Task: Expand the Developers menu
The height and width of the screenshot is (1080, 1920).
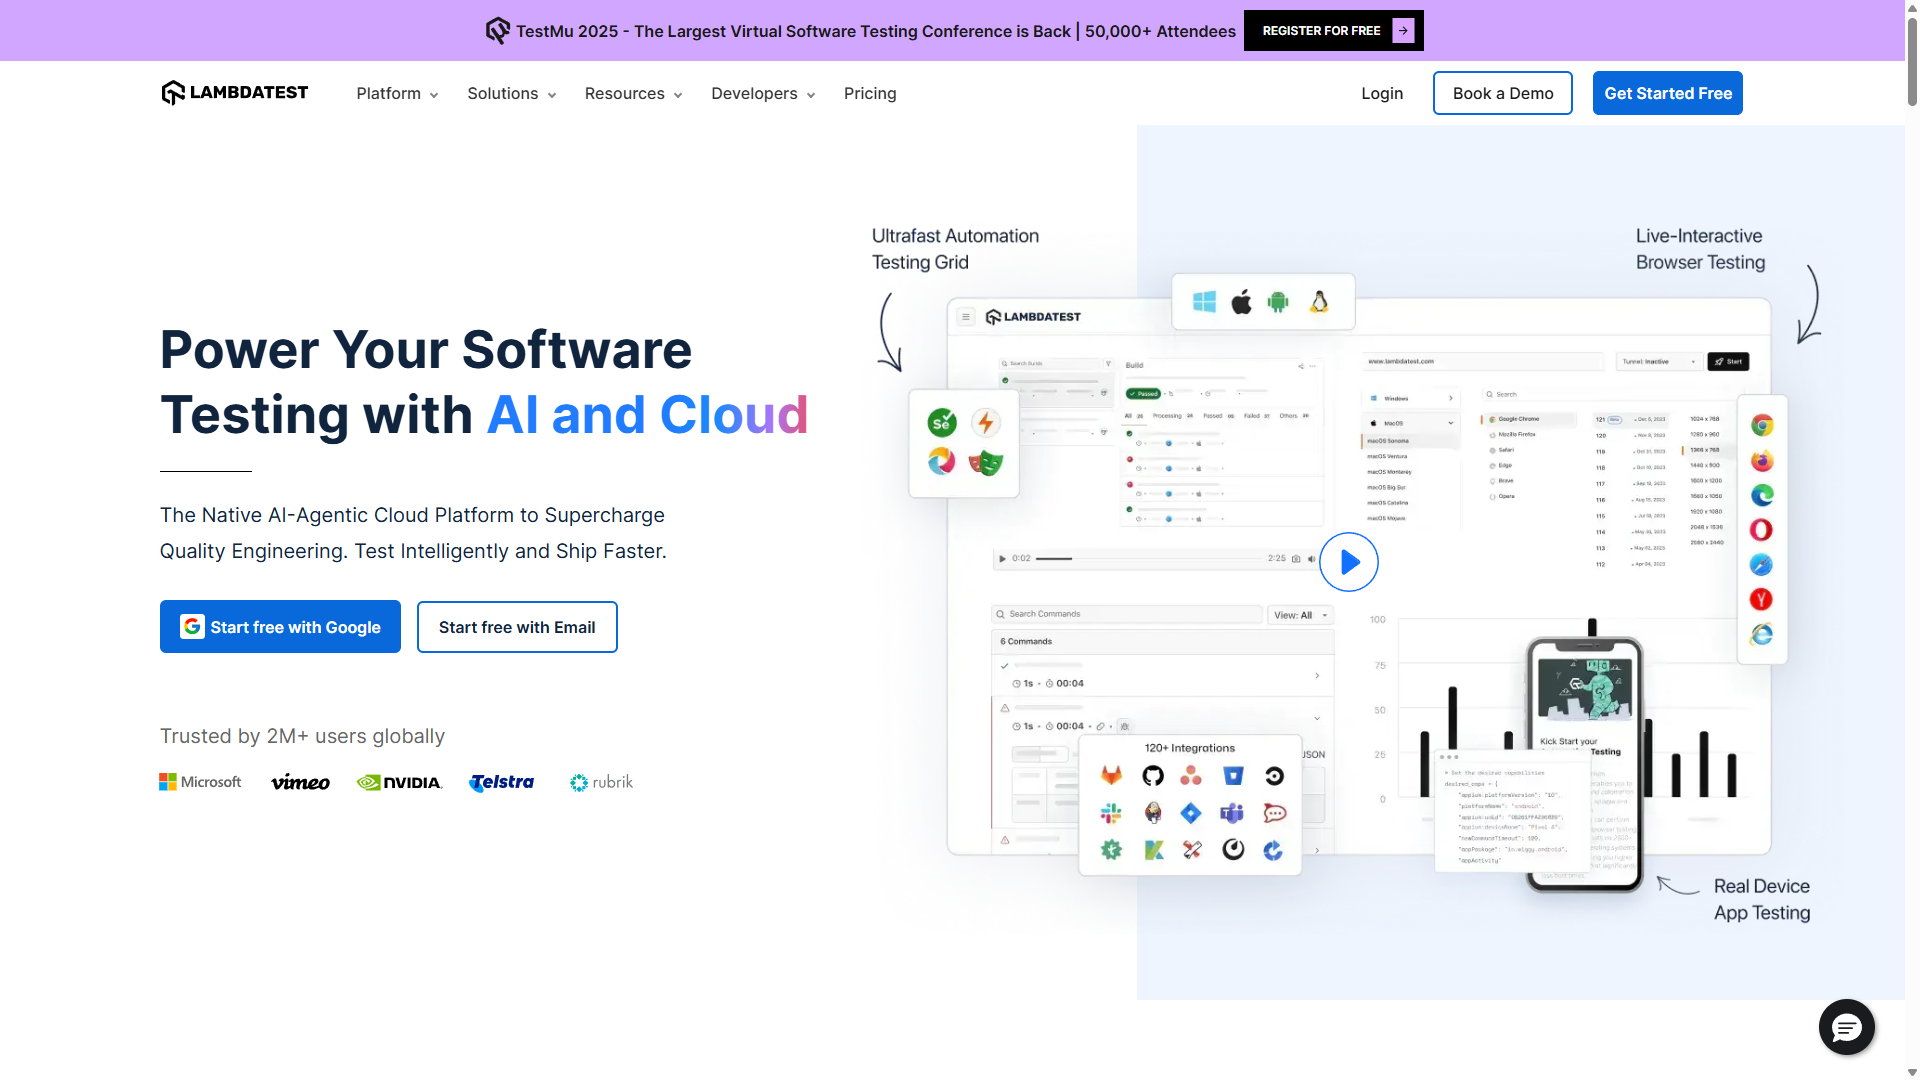Action: 763,93
